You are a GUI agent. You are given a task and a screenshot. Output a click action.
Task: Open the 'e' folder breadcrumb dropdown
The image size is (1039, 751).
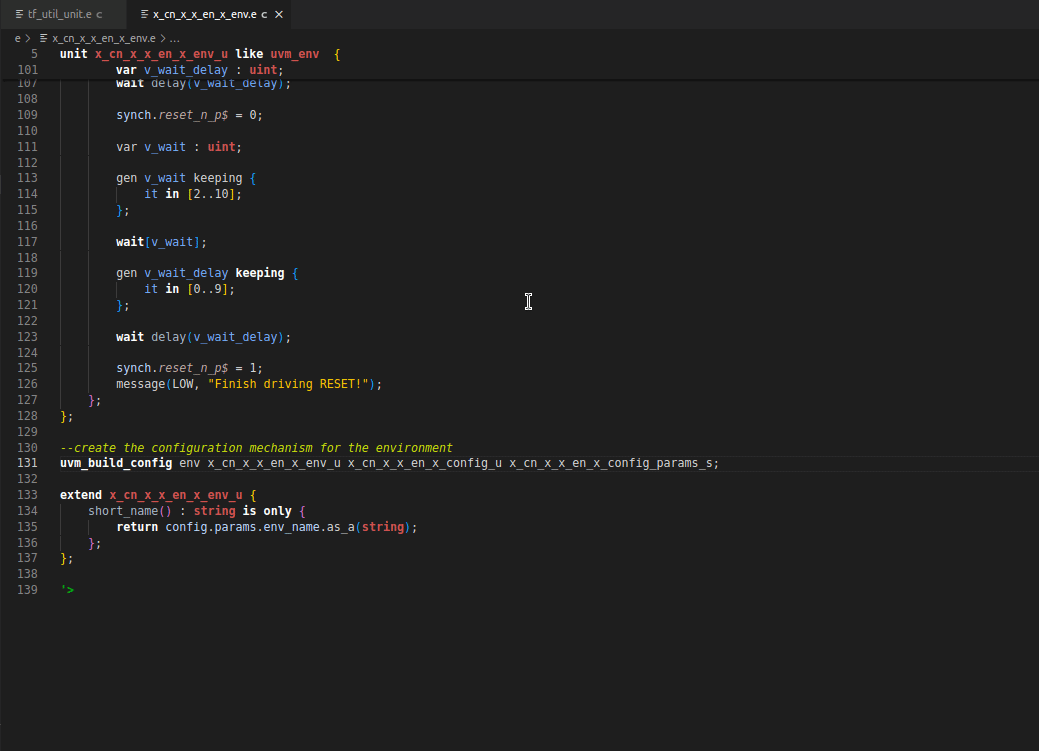16,37
